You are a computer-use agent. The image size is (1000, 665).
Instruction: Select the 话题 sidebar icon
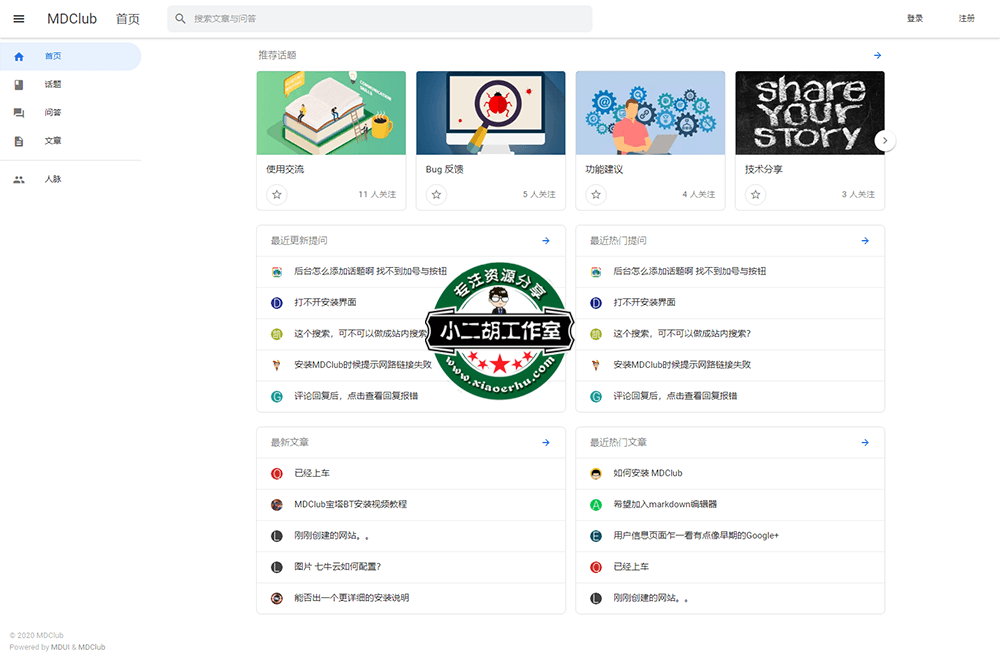tap(18, 84)
